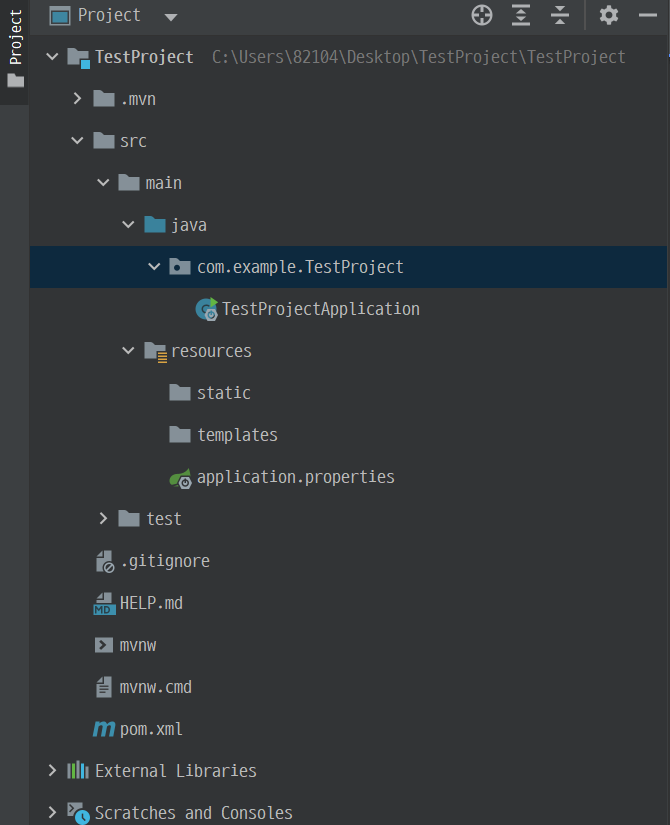Click the blue java source root icon

point(155,225)
